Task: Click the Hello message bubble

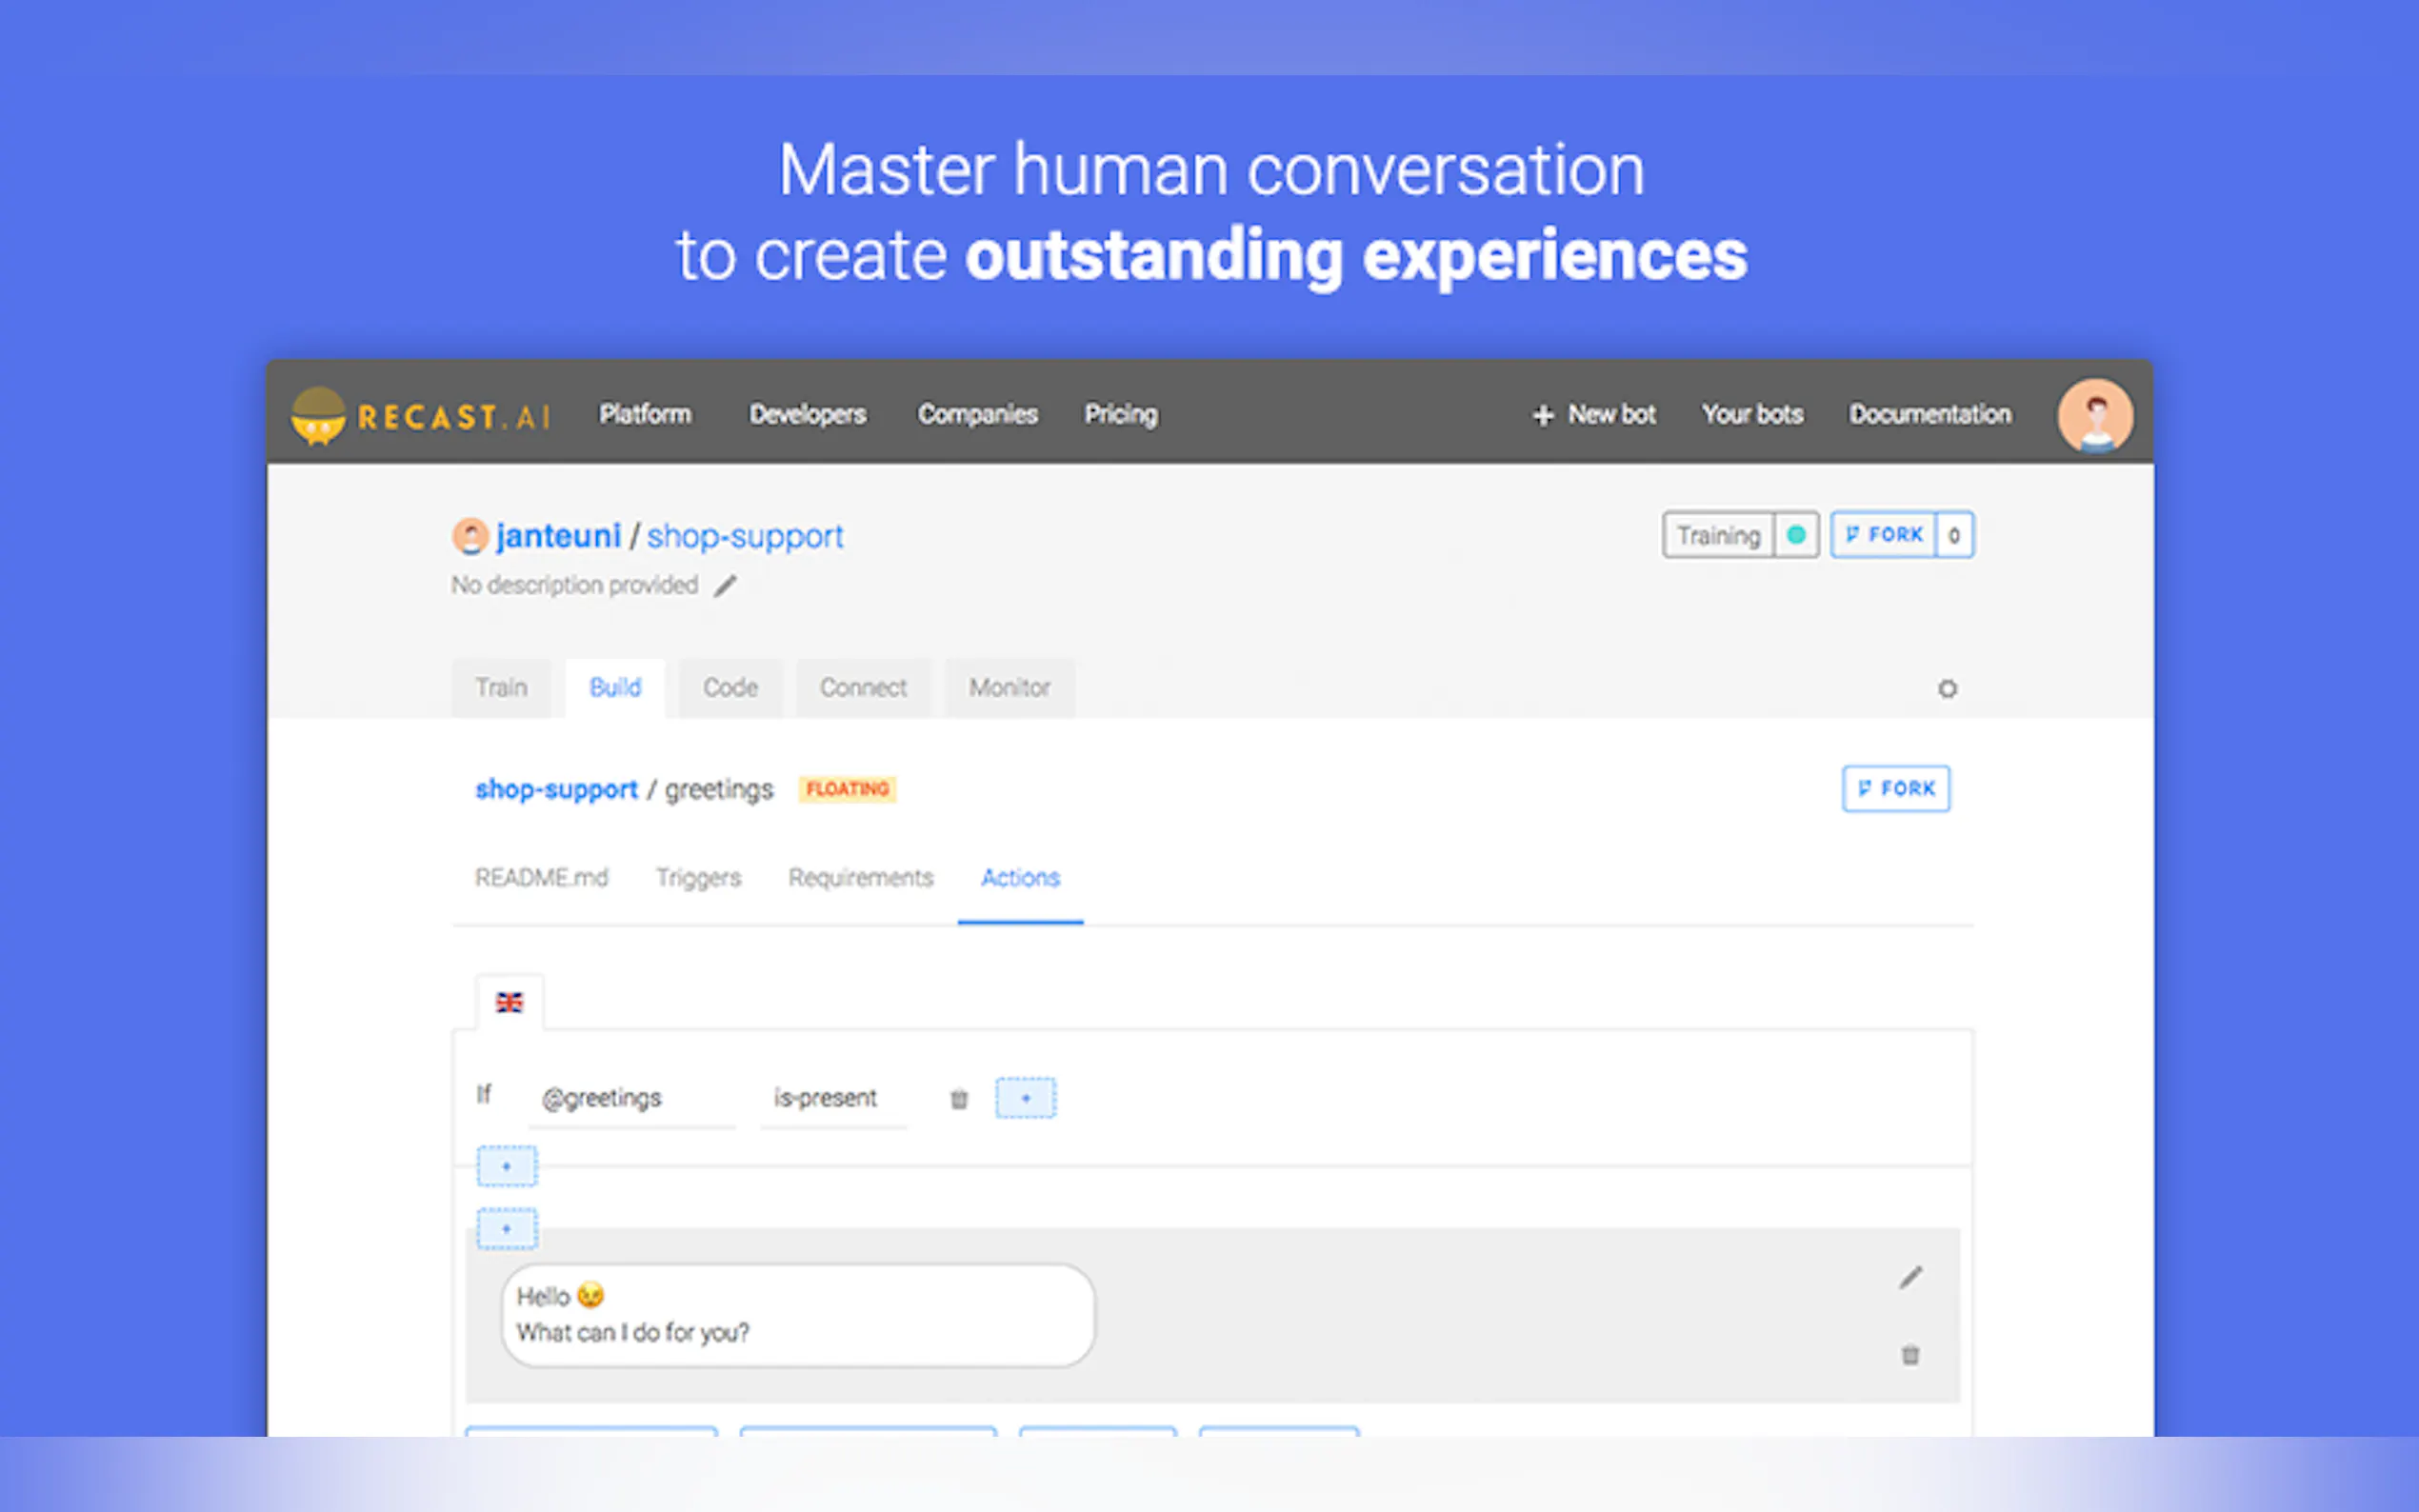Action: [797, 1315]
